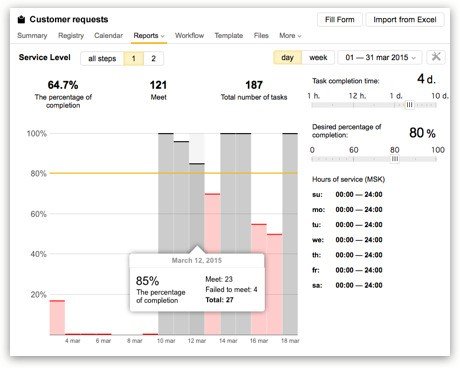Click the 121 Meet value

[x=158, y=85]
